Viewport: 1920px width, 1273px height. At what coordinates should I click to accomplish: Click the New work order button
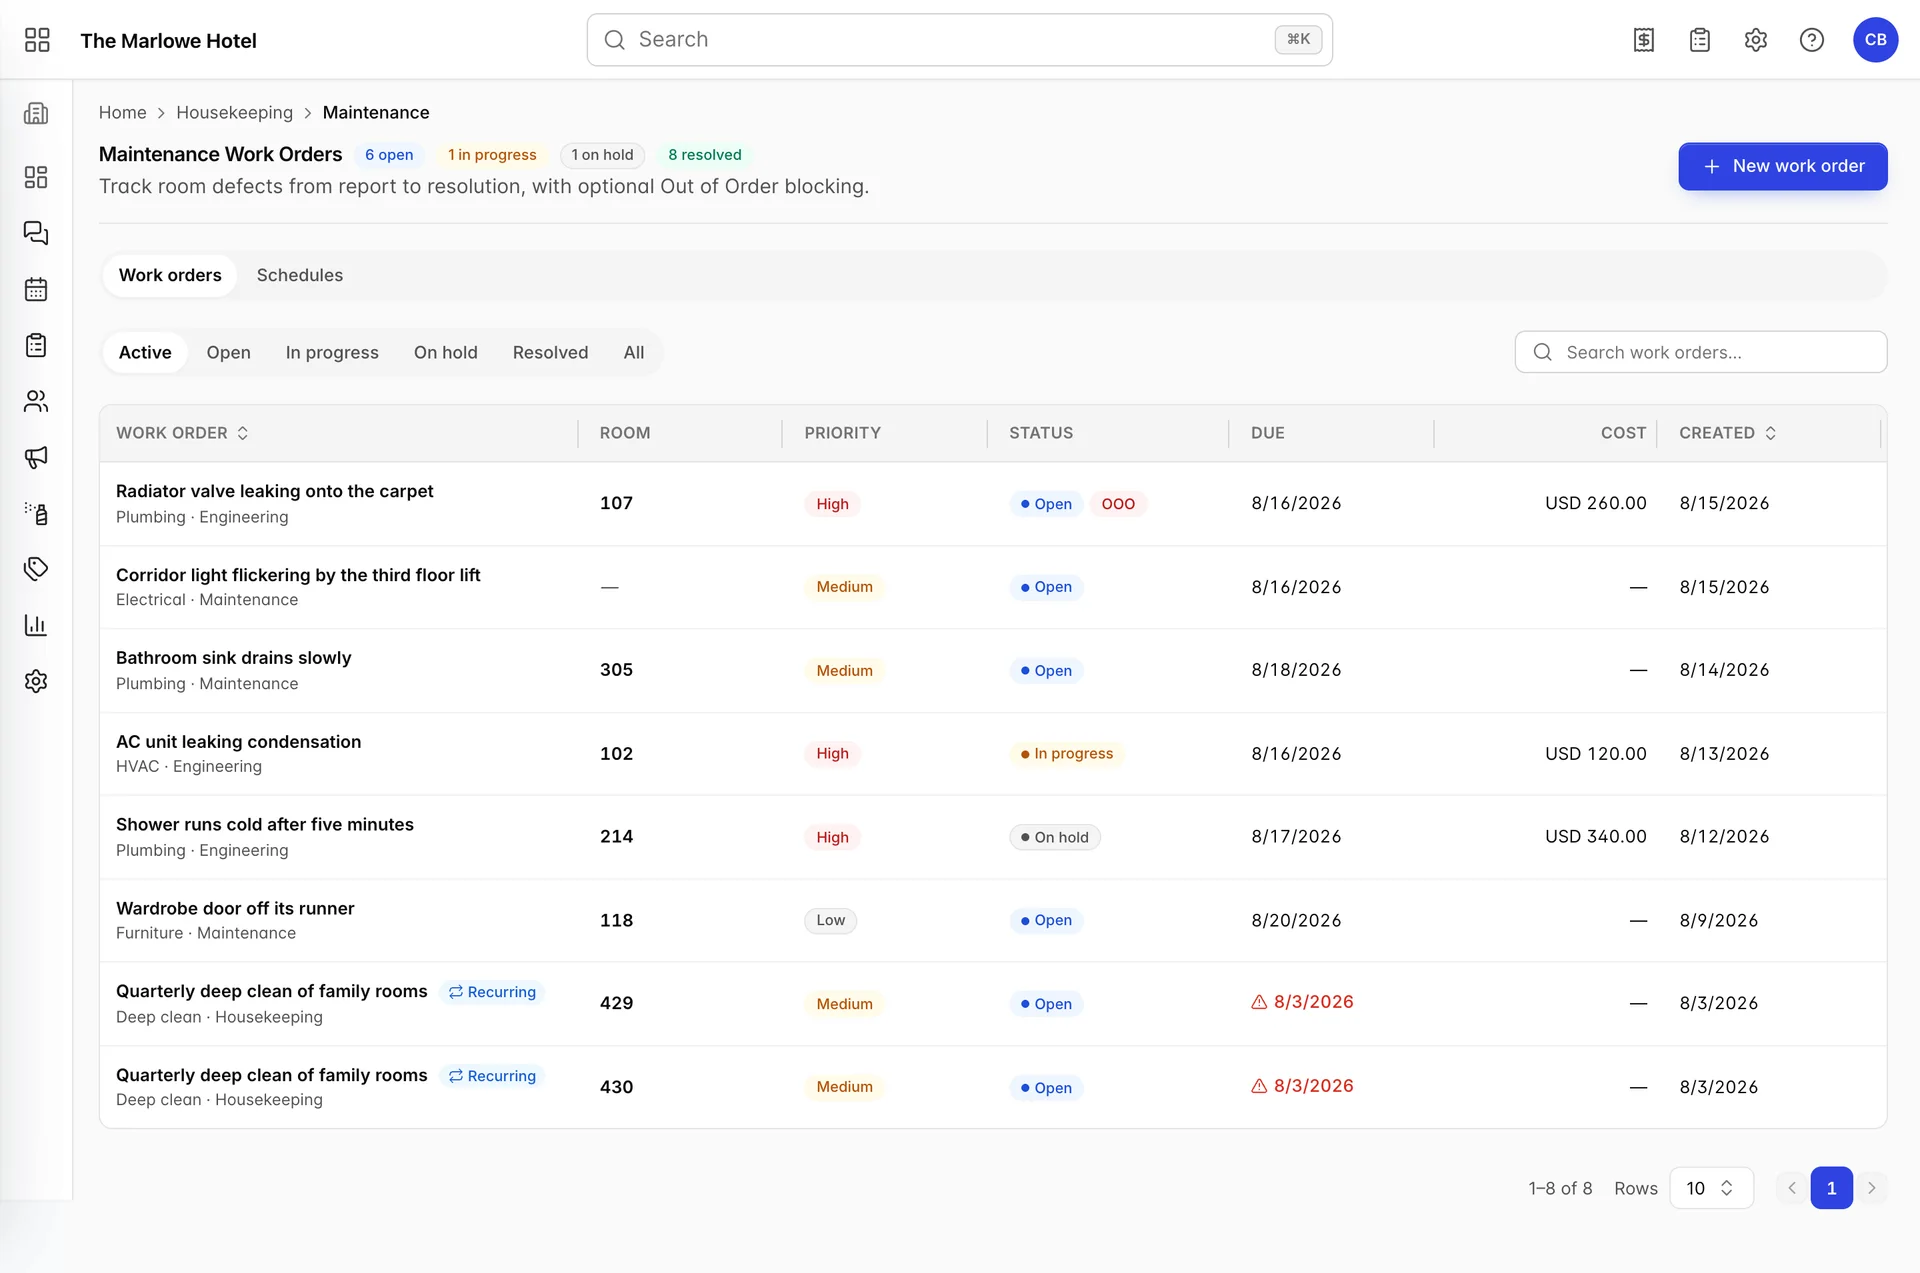click(x=1783, y=166)
